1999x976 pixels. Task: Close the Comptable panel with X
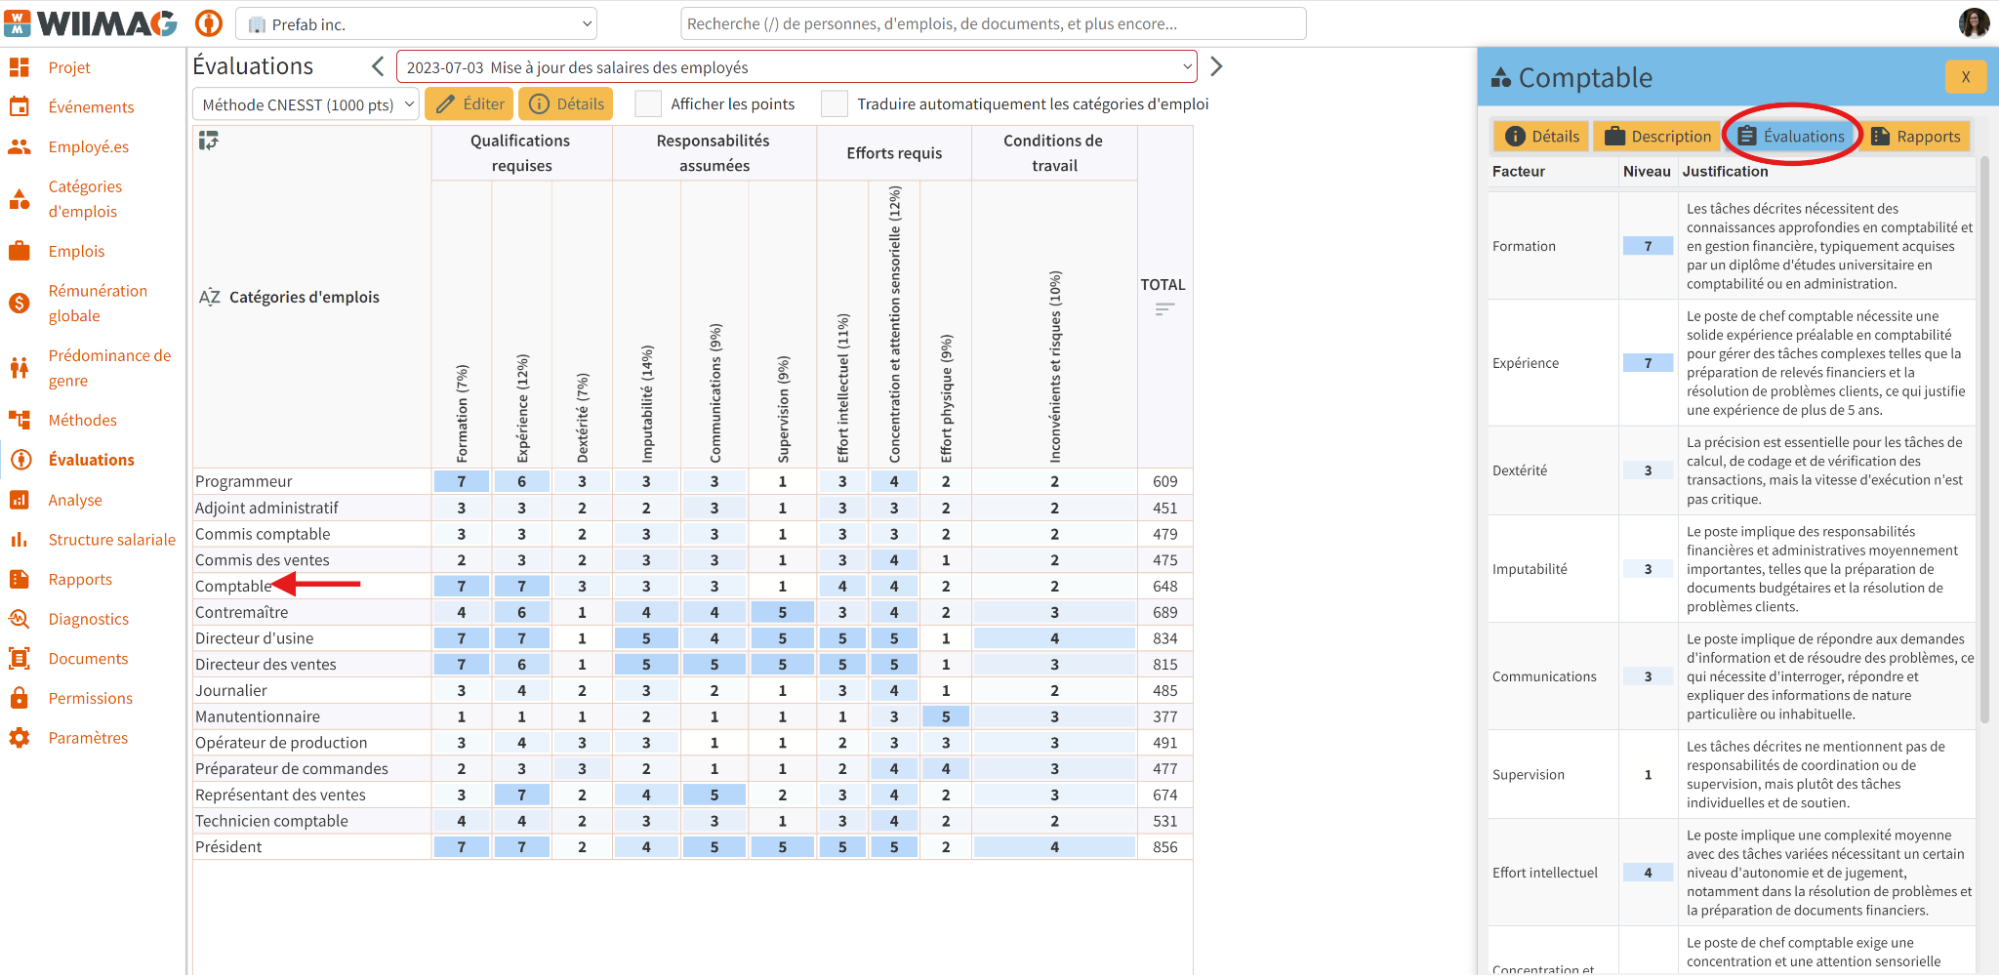click(x=1965, y=77)
